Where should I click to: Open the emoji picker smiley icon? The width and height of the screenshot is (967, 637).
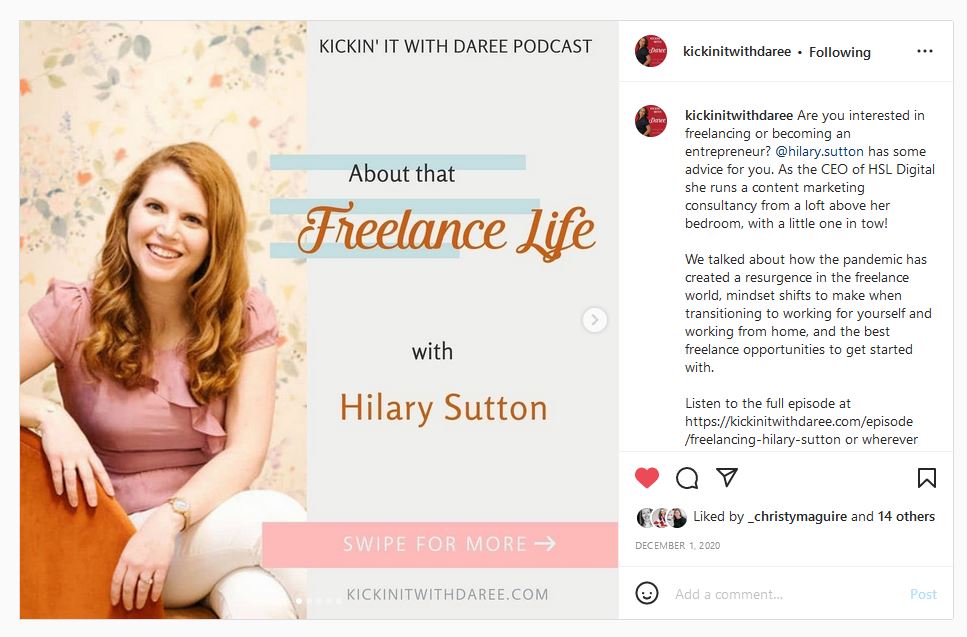point(647,593)
